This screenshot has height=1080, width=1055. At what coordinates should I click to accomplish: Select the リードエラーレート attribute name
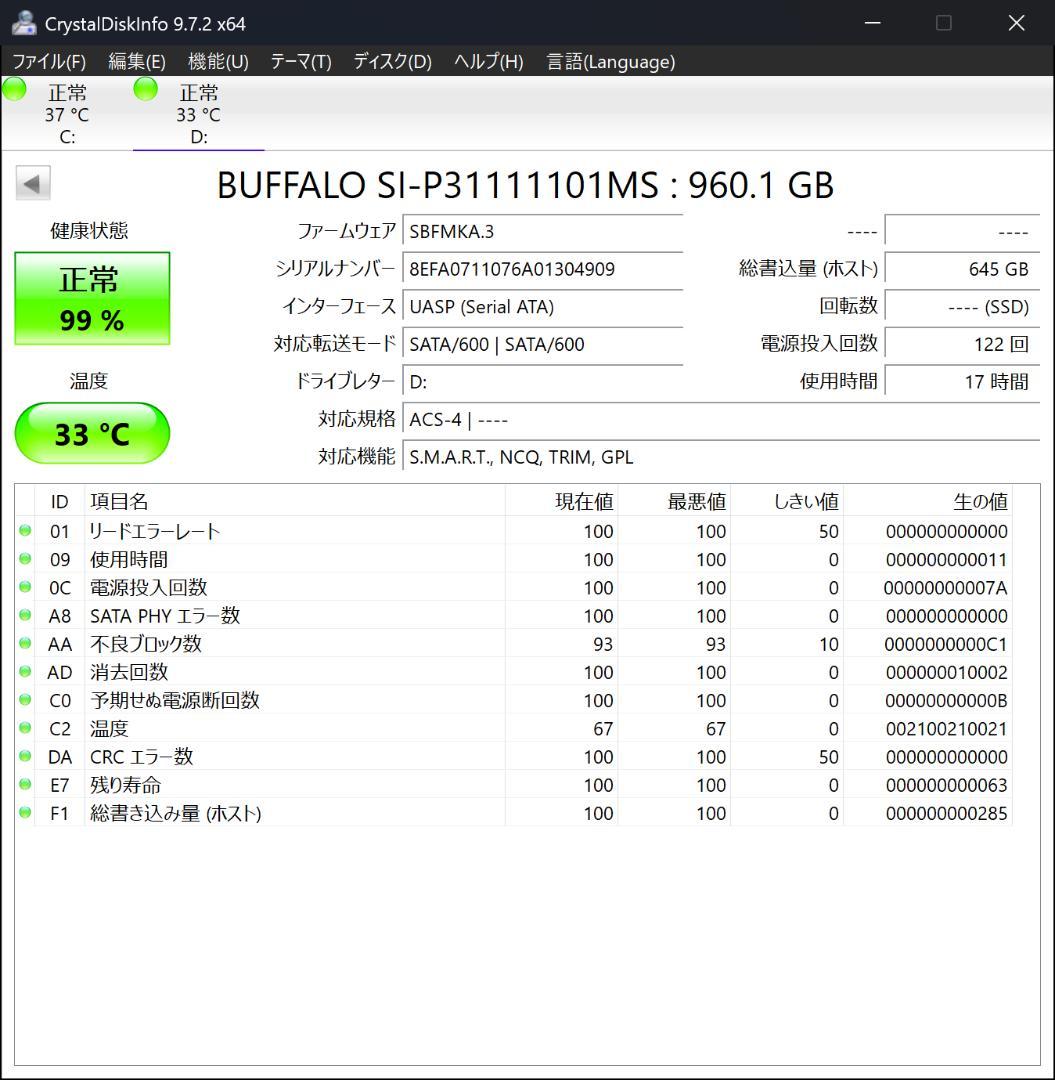click(154, 531)
